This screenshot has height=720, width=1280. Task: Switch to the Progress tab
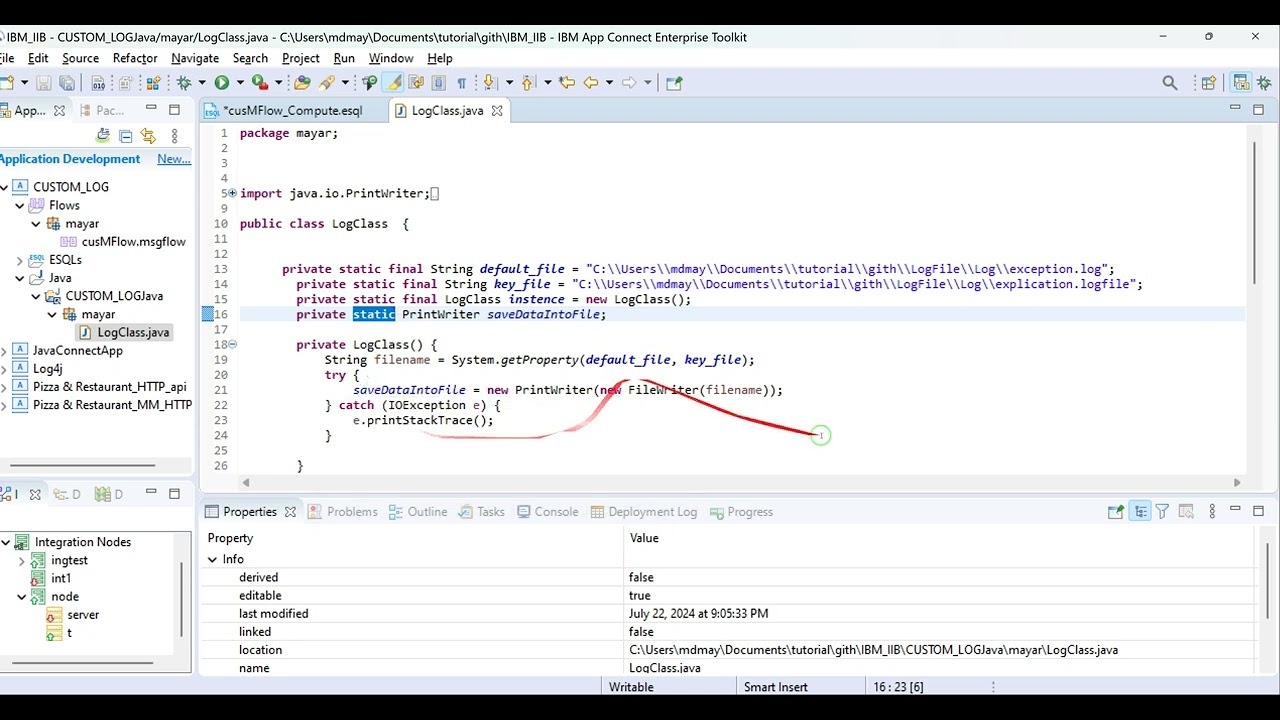pos(741,512)
